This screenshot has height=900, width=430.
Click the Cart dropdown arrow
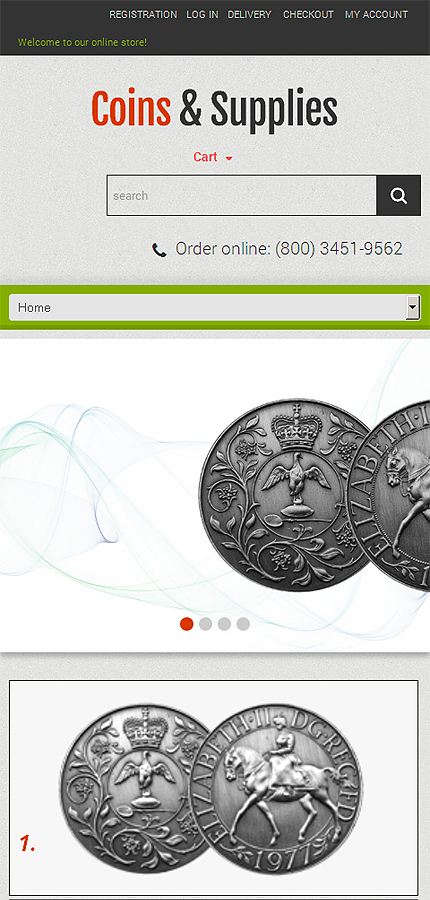[229, 158]
